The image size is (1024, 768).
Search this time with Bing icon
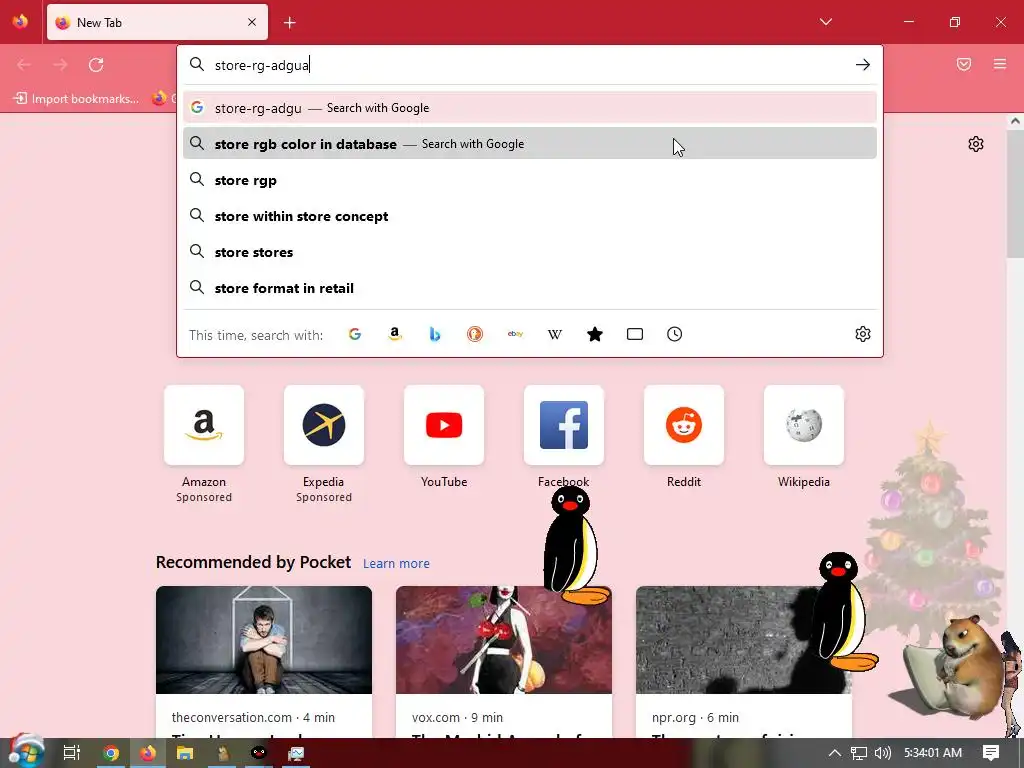click(x=435, y=334)
